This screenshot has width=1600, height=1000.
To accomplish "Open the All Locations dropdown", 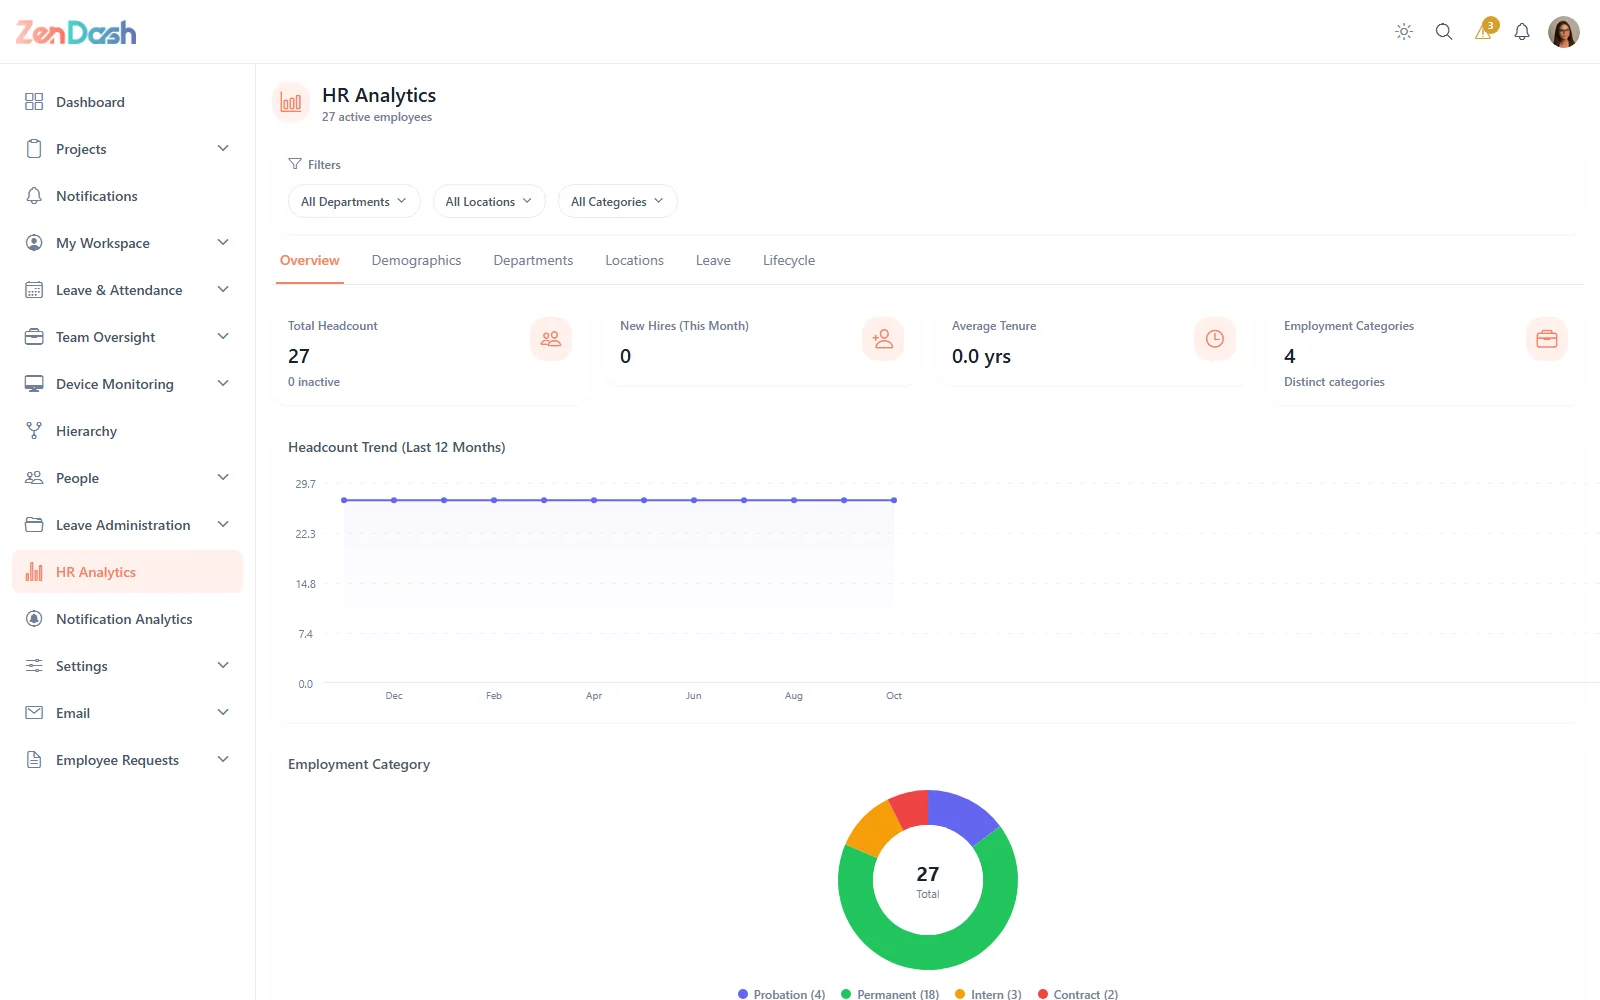I will point(489,201).
